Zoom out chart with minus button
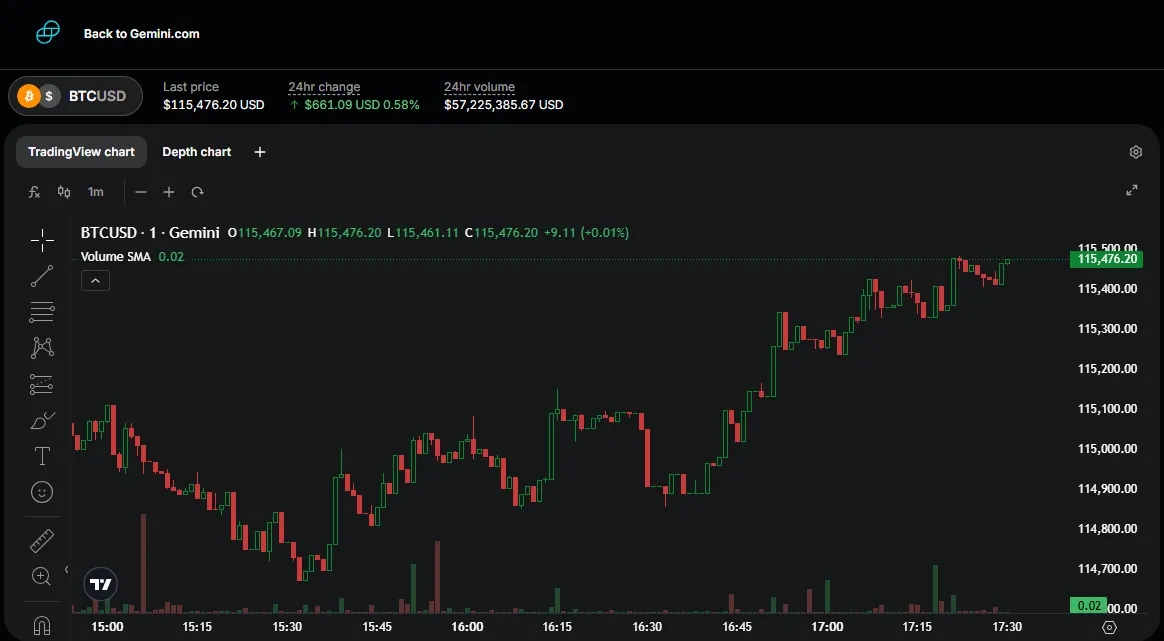Image resolution: width=1164 pixels, height=641 pixels. click(141, 192)
